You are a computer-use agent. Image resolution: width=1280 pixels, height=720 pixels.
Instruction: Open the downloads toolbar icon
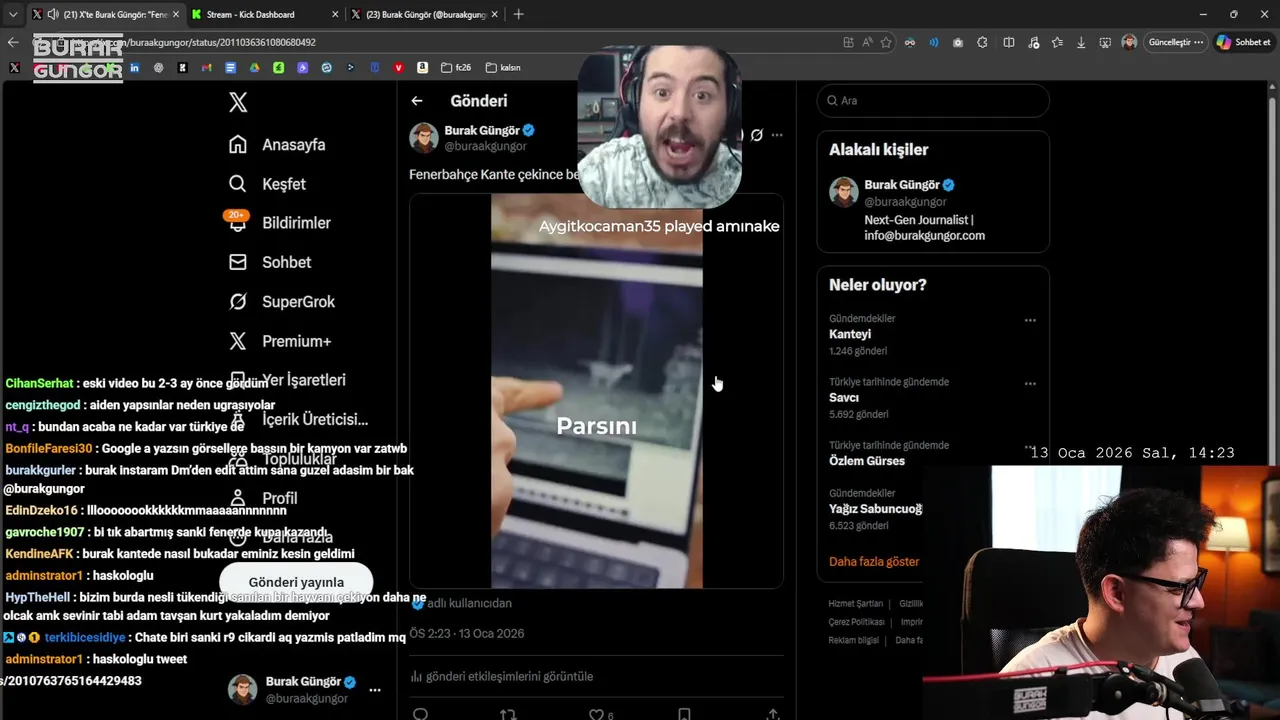coord(1081,43)
